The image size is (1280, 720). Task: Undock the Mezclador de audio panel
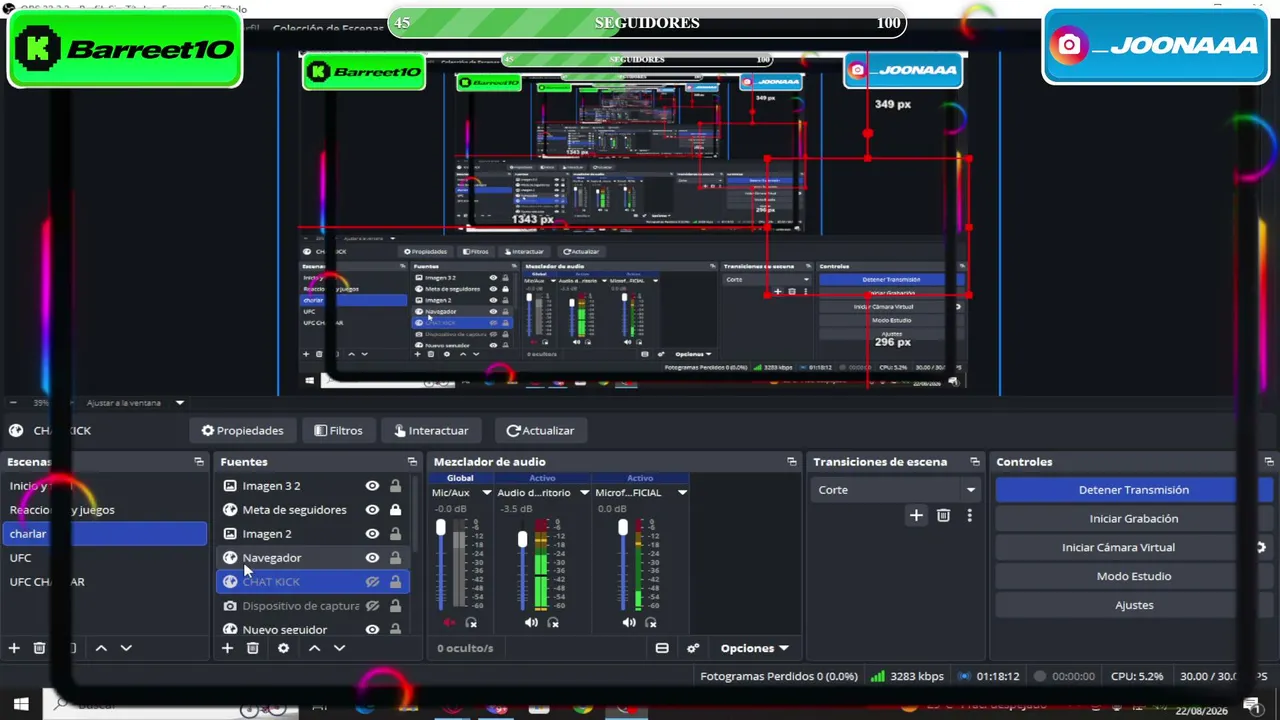792,462
